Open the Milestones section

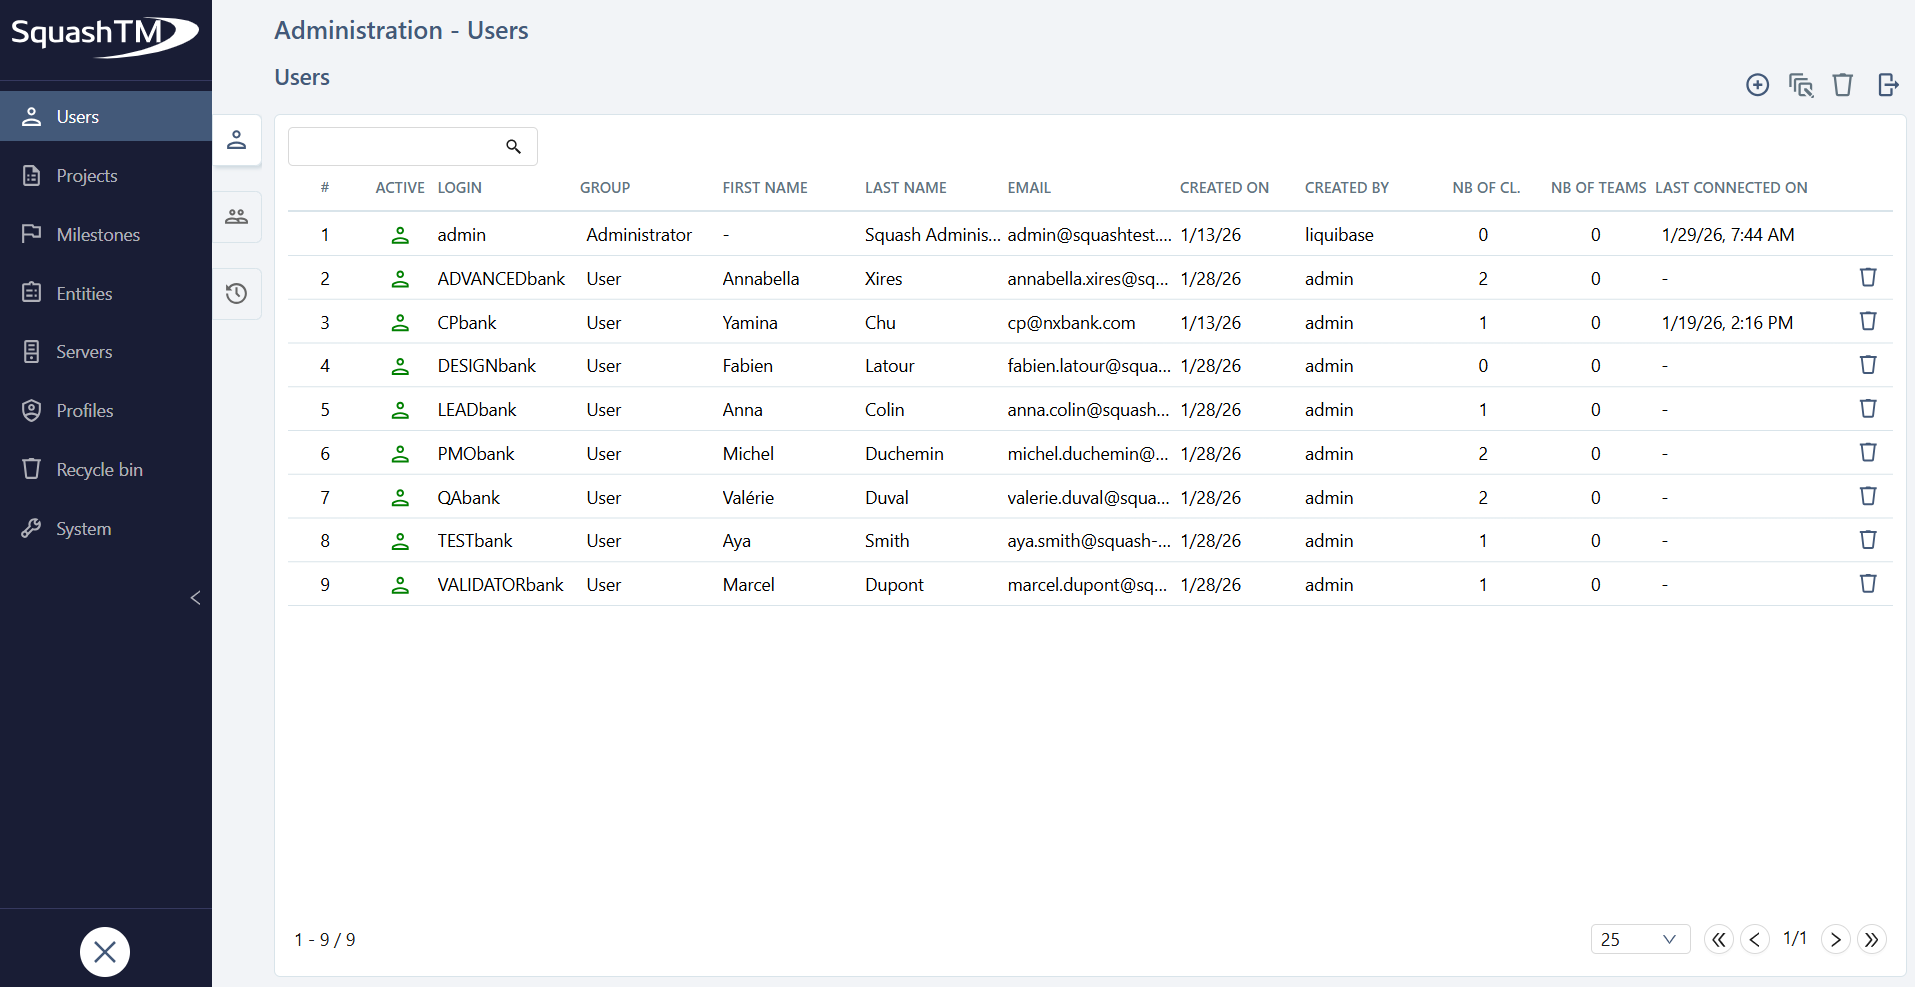pos(97,234)
